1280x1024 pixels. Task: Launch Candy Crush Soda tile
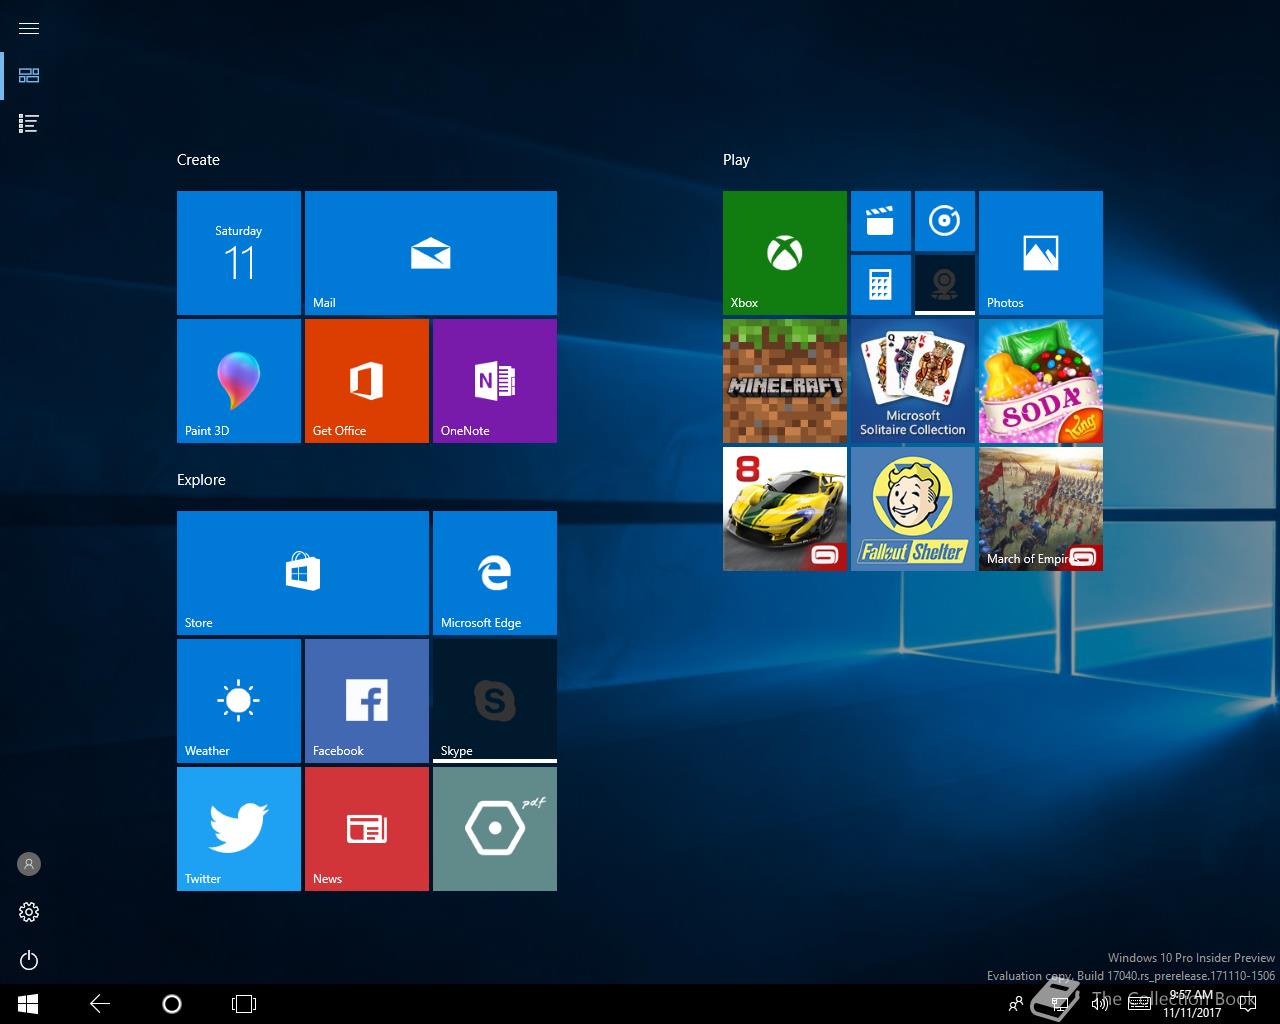pyautogui.click(x=1041, y=381)
